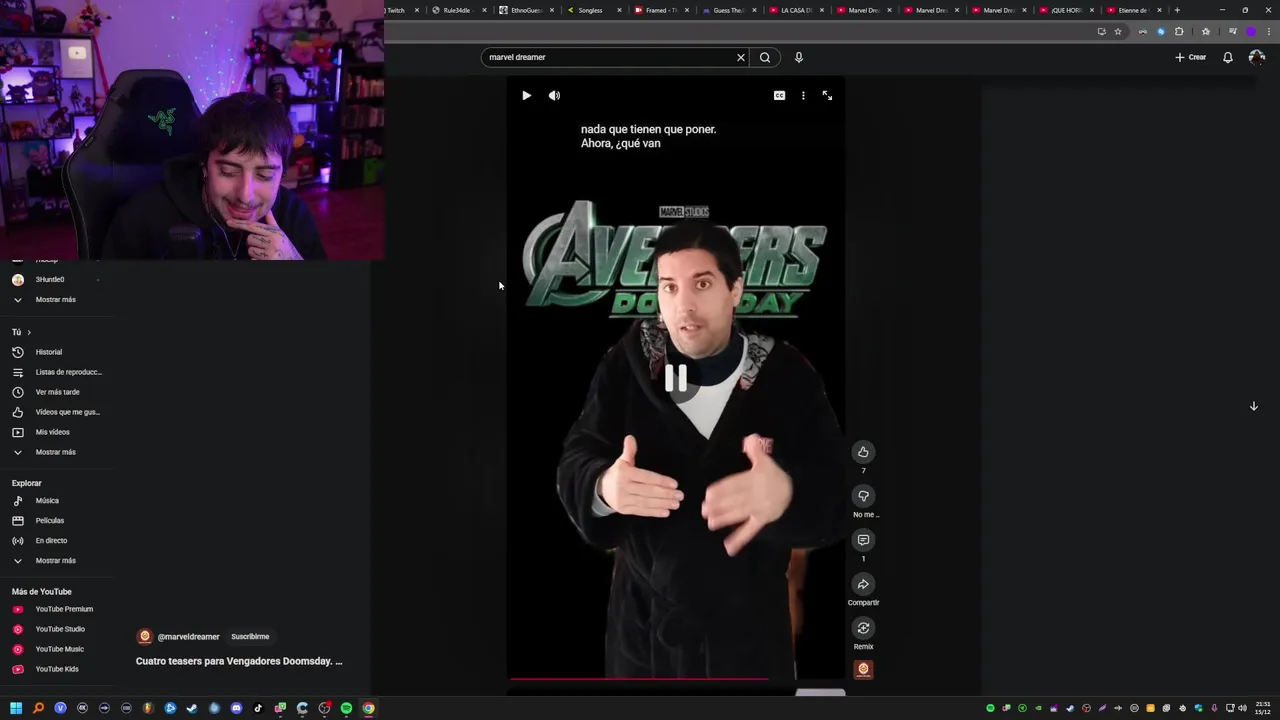Viewport: 1280px width, 720px height.
Task: Open YouTube Studio link
Action: click(60, 629)
